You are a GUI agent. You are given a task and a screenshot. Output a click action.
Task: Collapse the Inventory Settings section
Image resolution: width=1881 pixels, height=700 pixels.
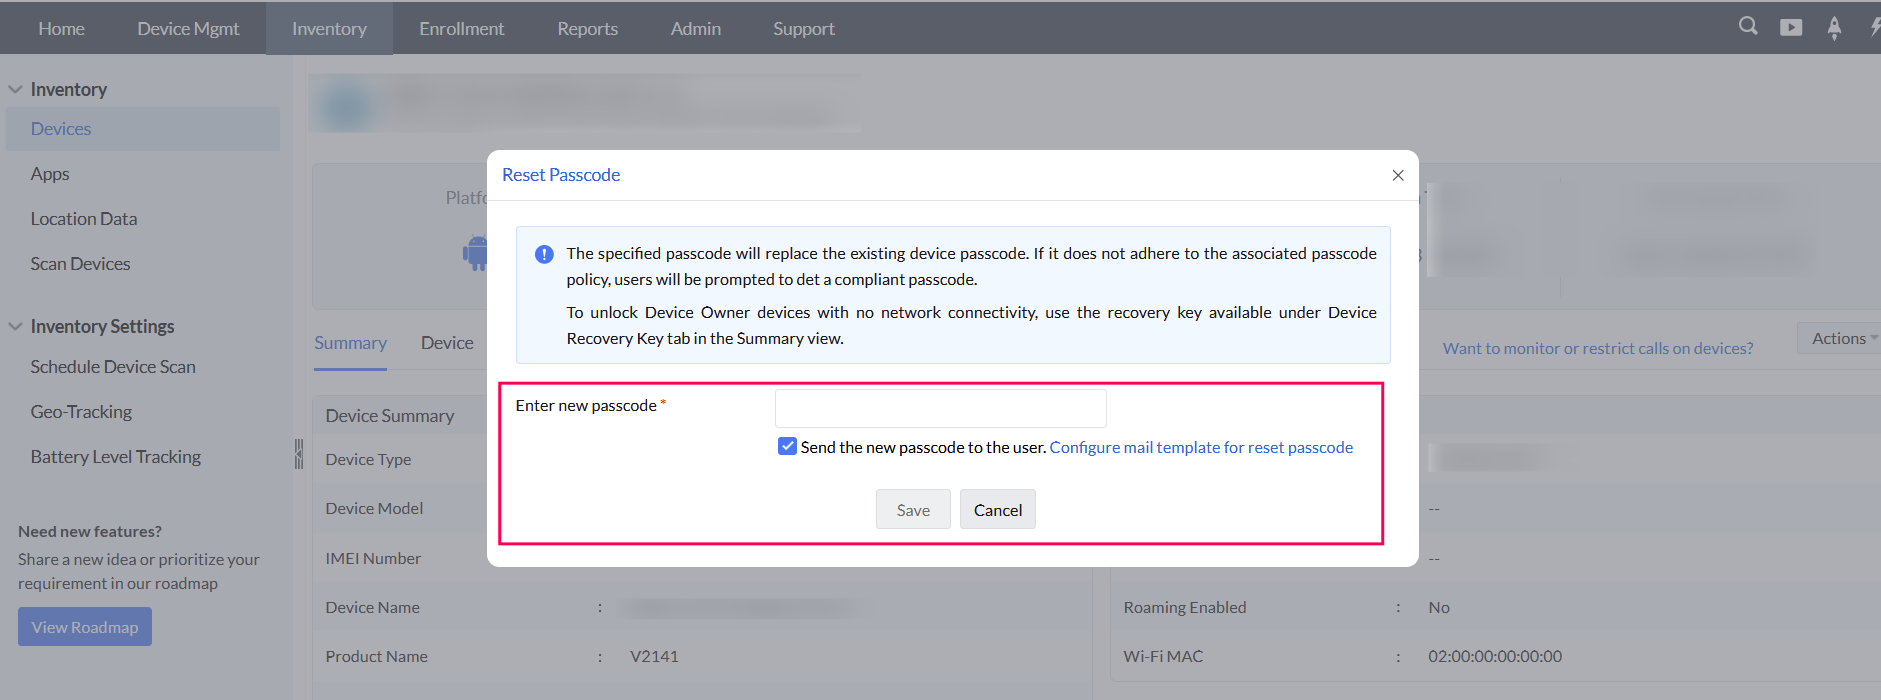click(16, 326)
